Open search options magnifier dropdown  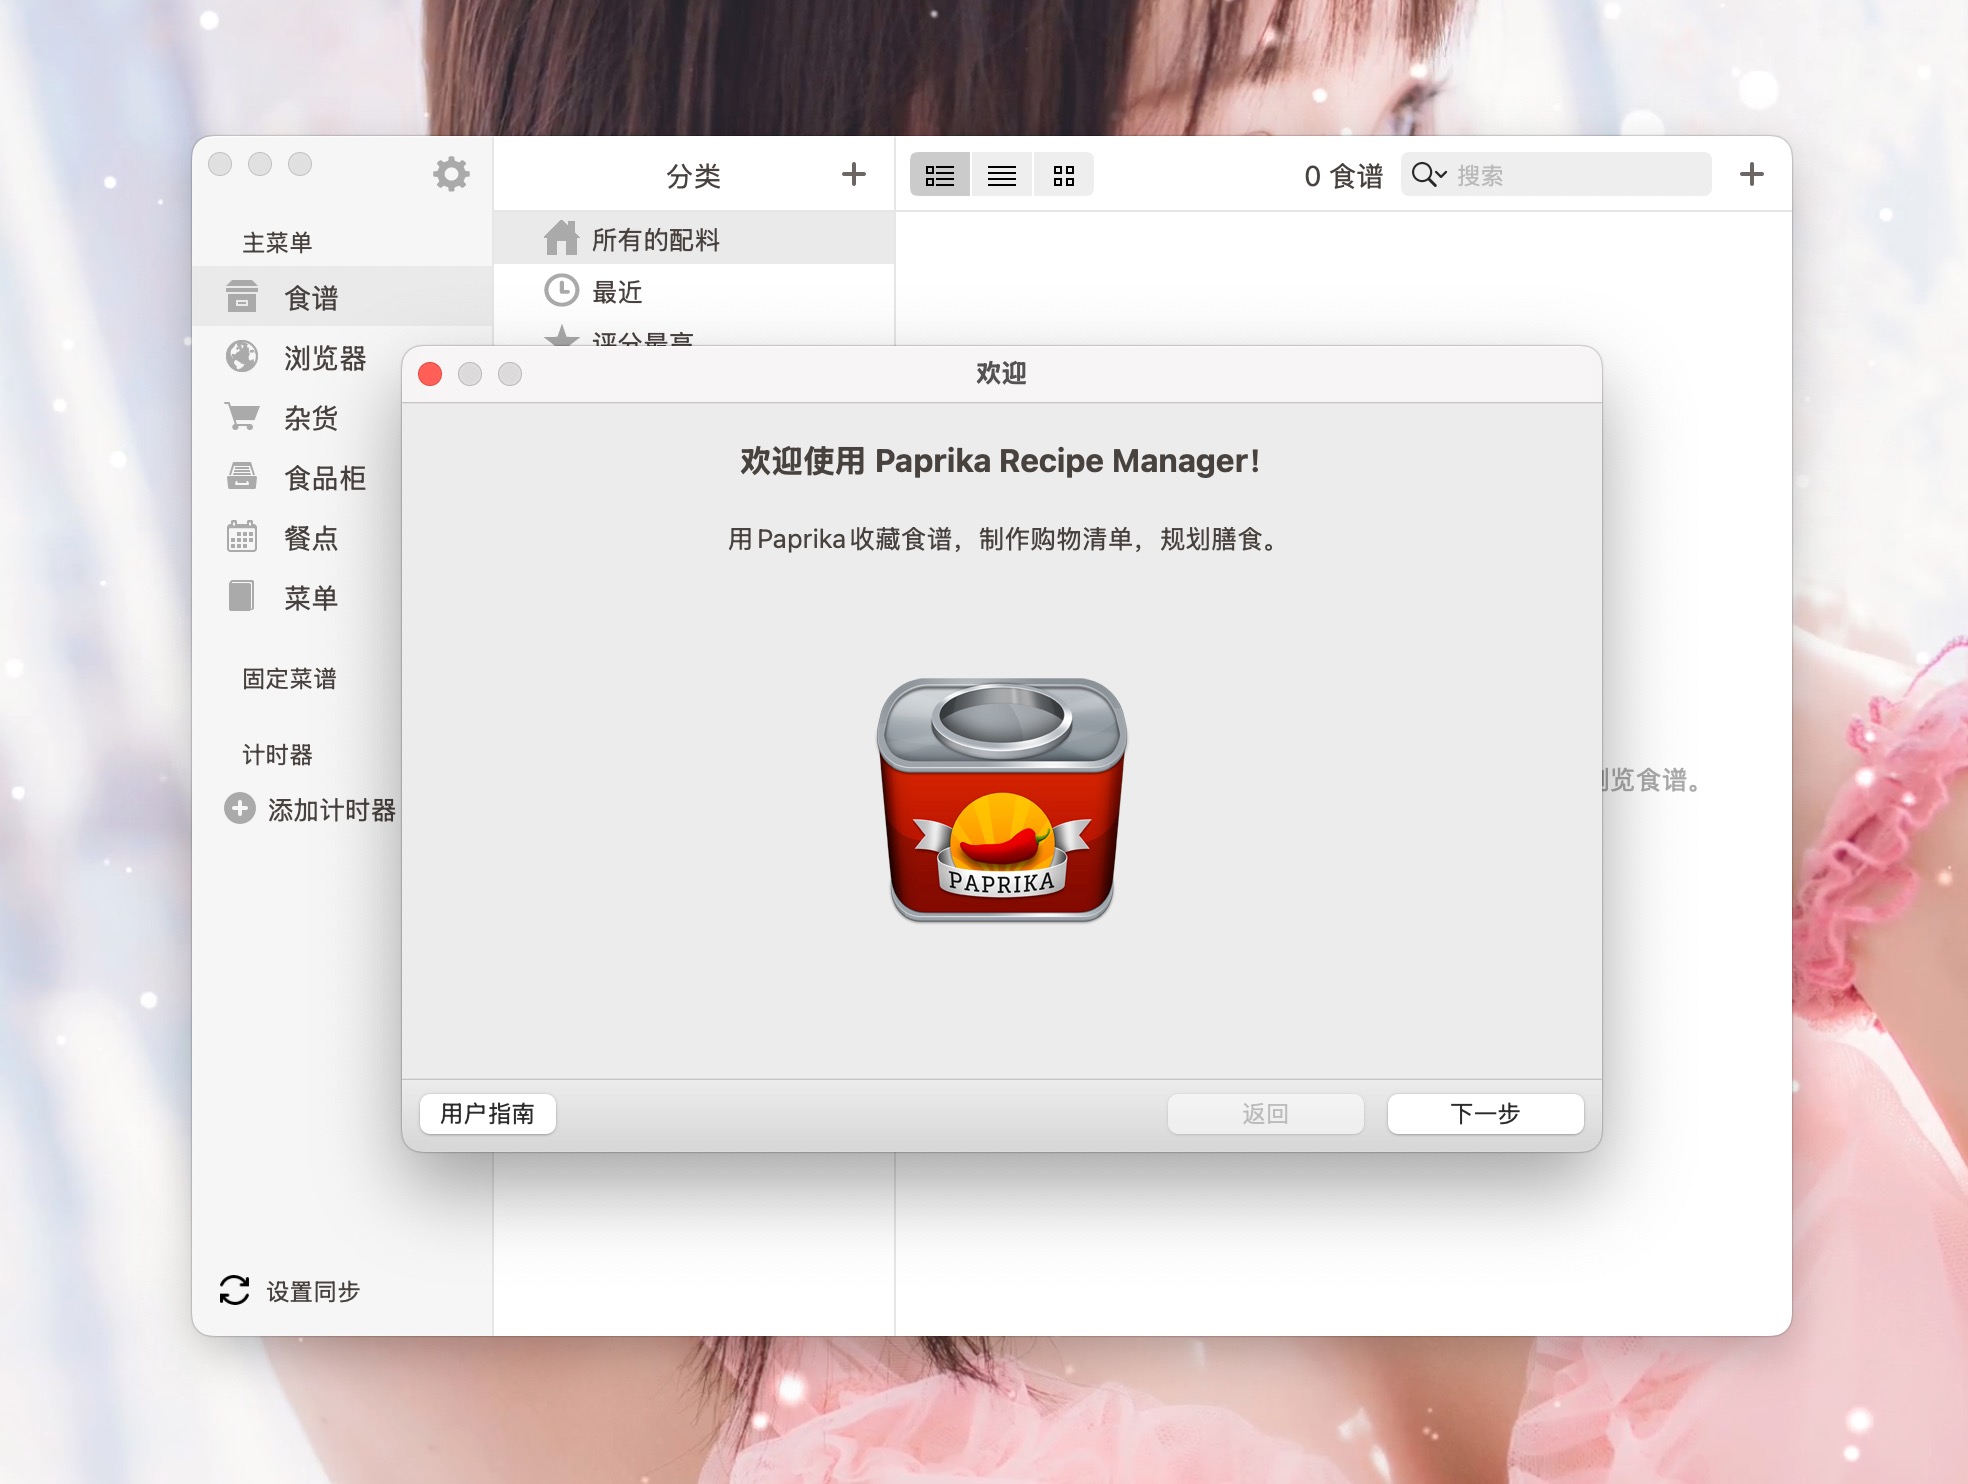click(x=1429, y=175)
